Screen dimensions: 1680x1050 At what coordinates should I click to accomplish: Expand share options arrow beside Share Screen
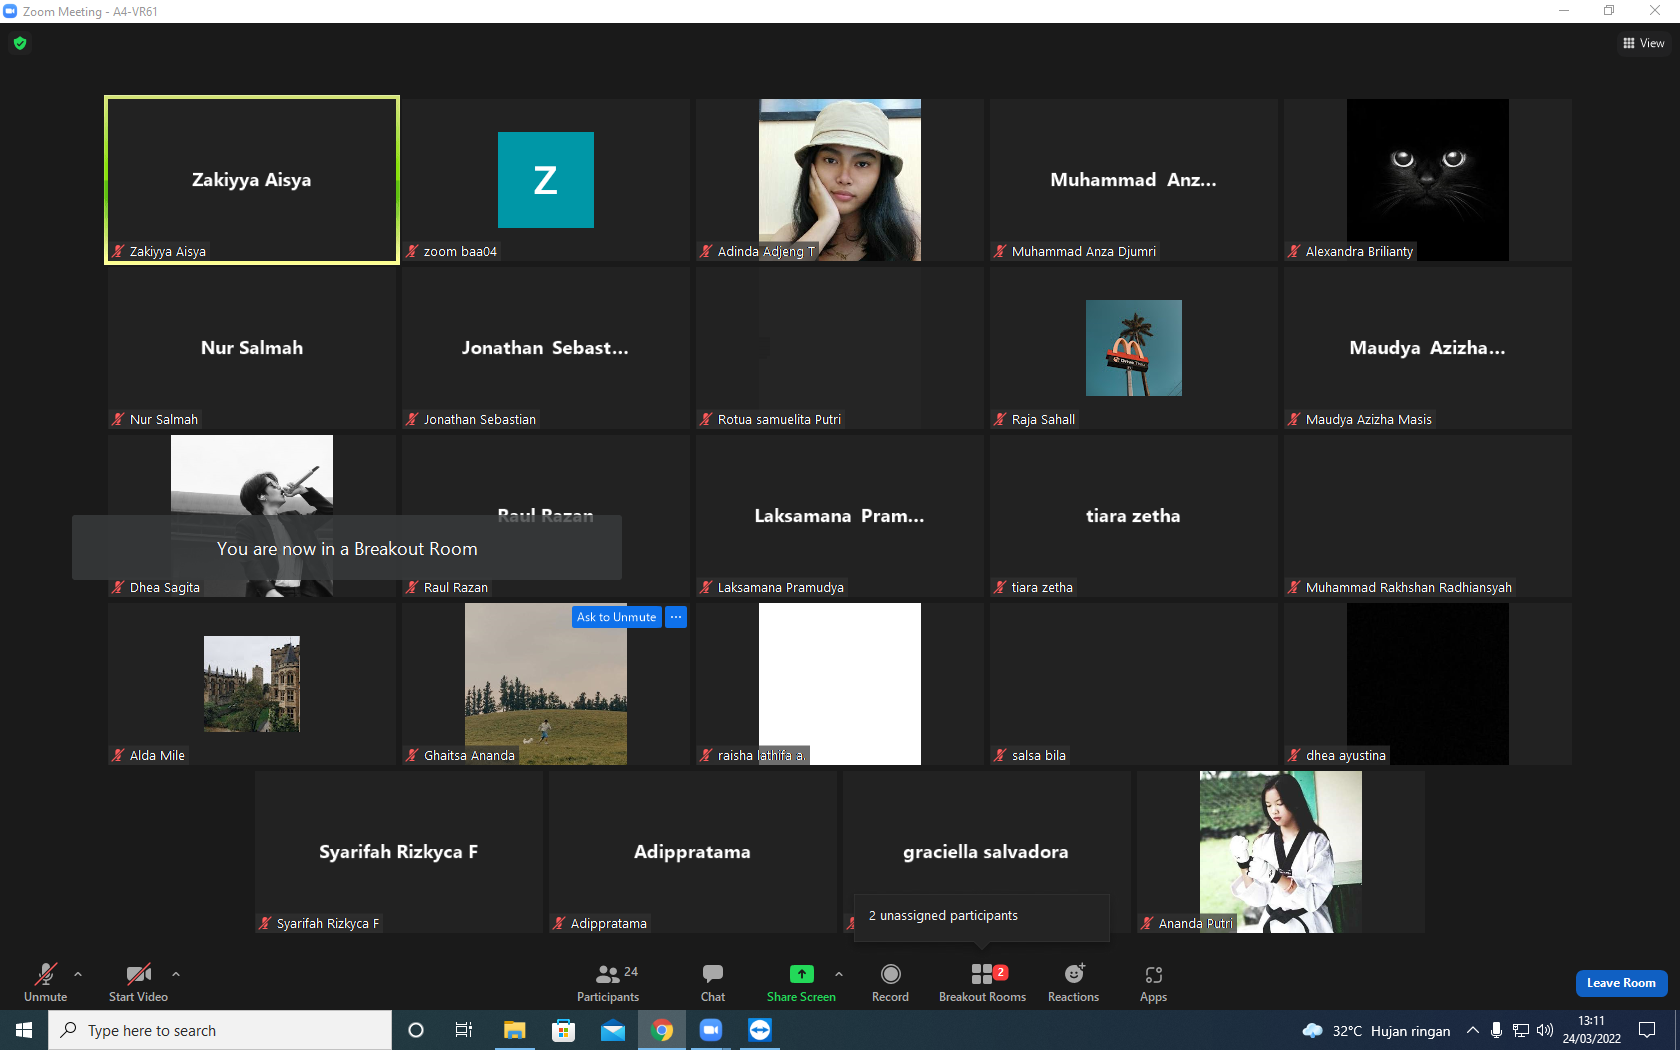(839, 973)
